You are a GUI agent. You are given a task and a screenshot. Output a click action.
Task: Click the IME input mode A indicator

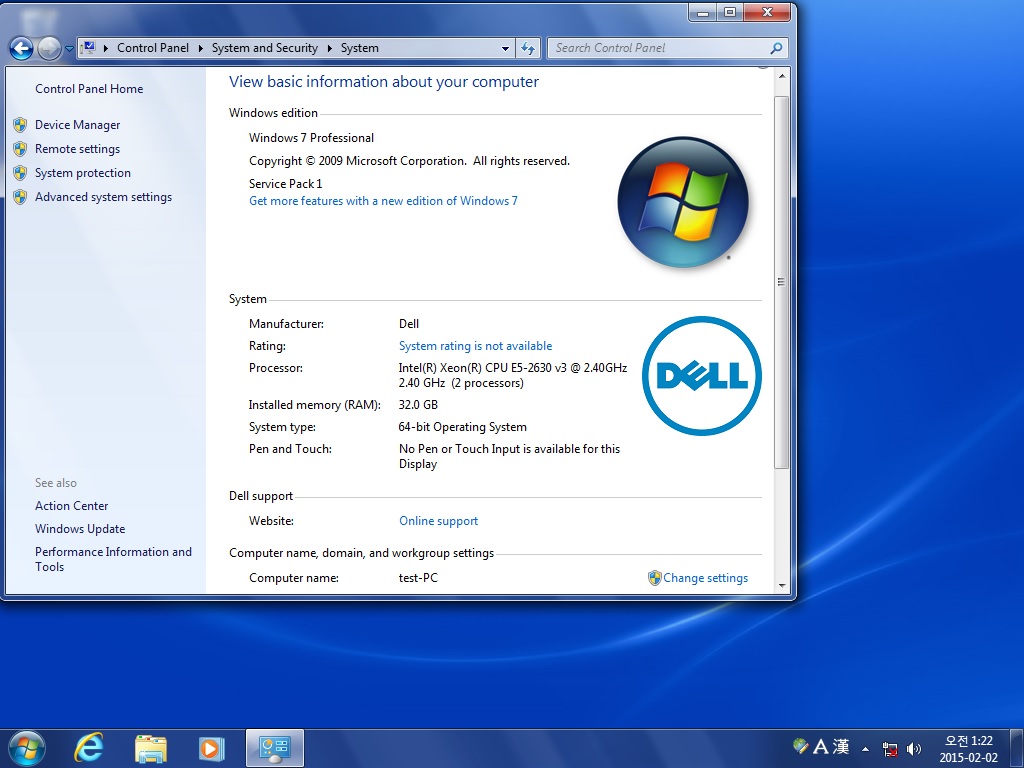(821, 746)
